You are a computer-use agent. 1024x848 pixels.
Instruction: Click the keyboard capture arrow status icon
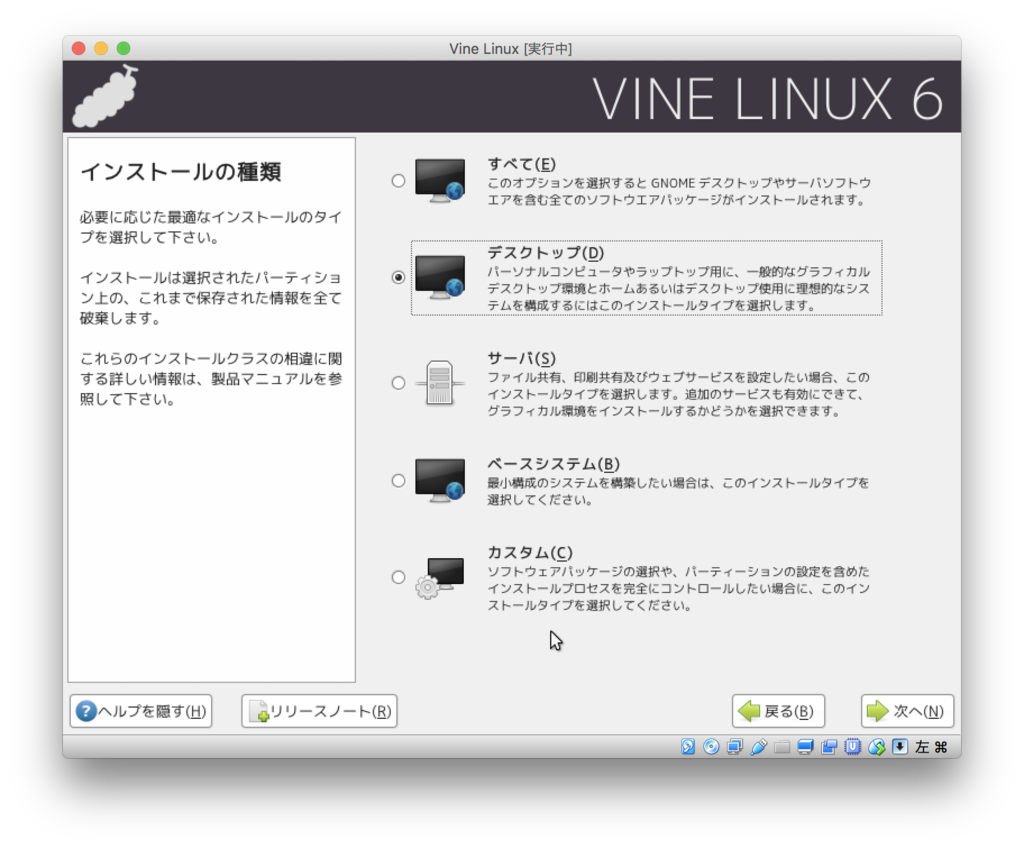900,747
